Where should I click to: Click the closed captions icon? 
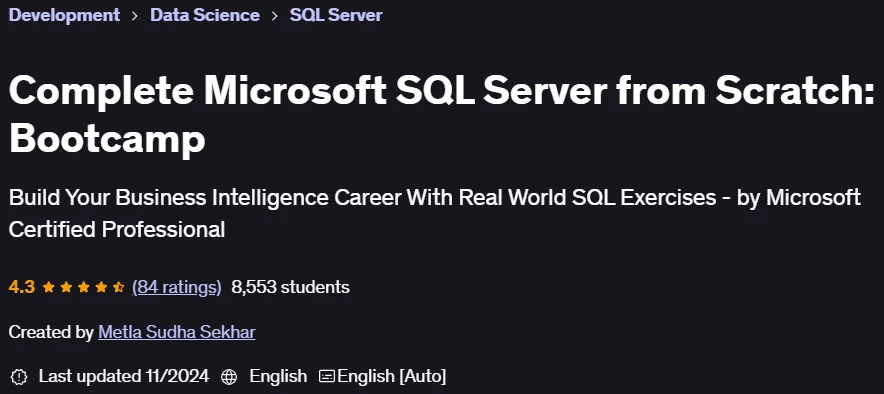(326, 376)
